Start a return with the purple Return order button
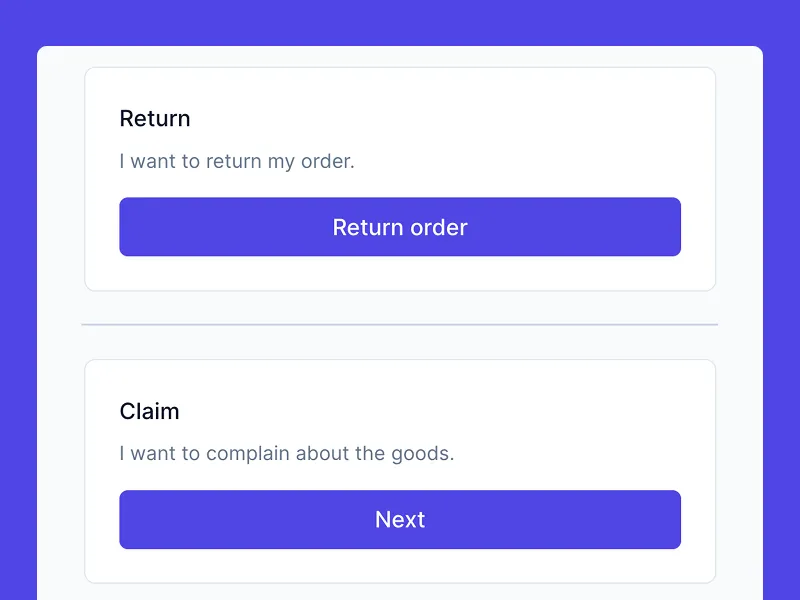 pyautogui.click(x=400, y=227)
